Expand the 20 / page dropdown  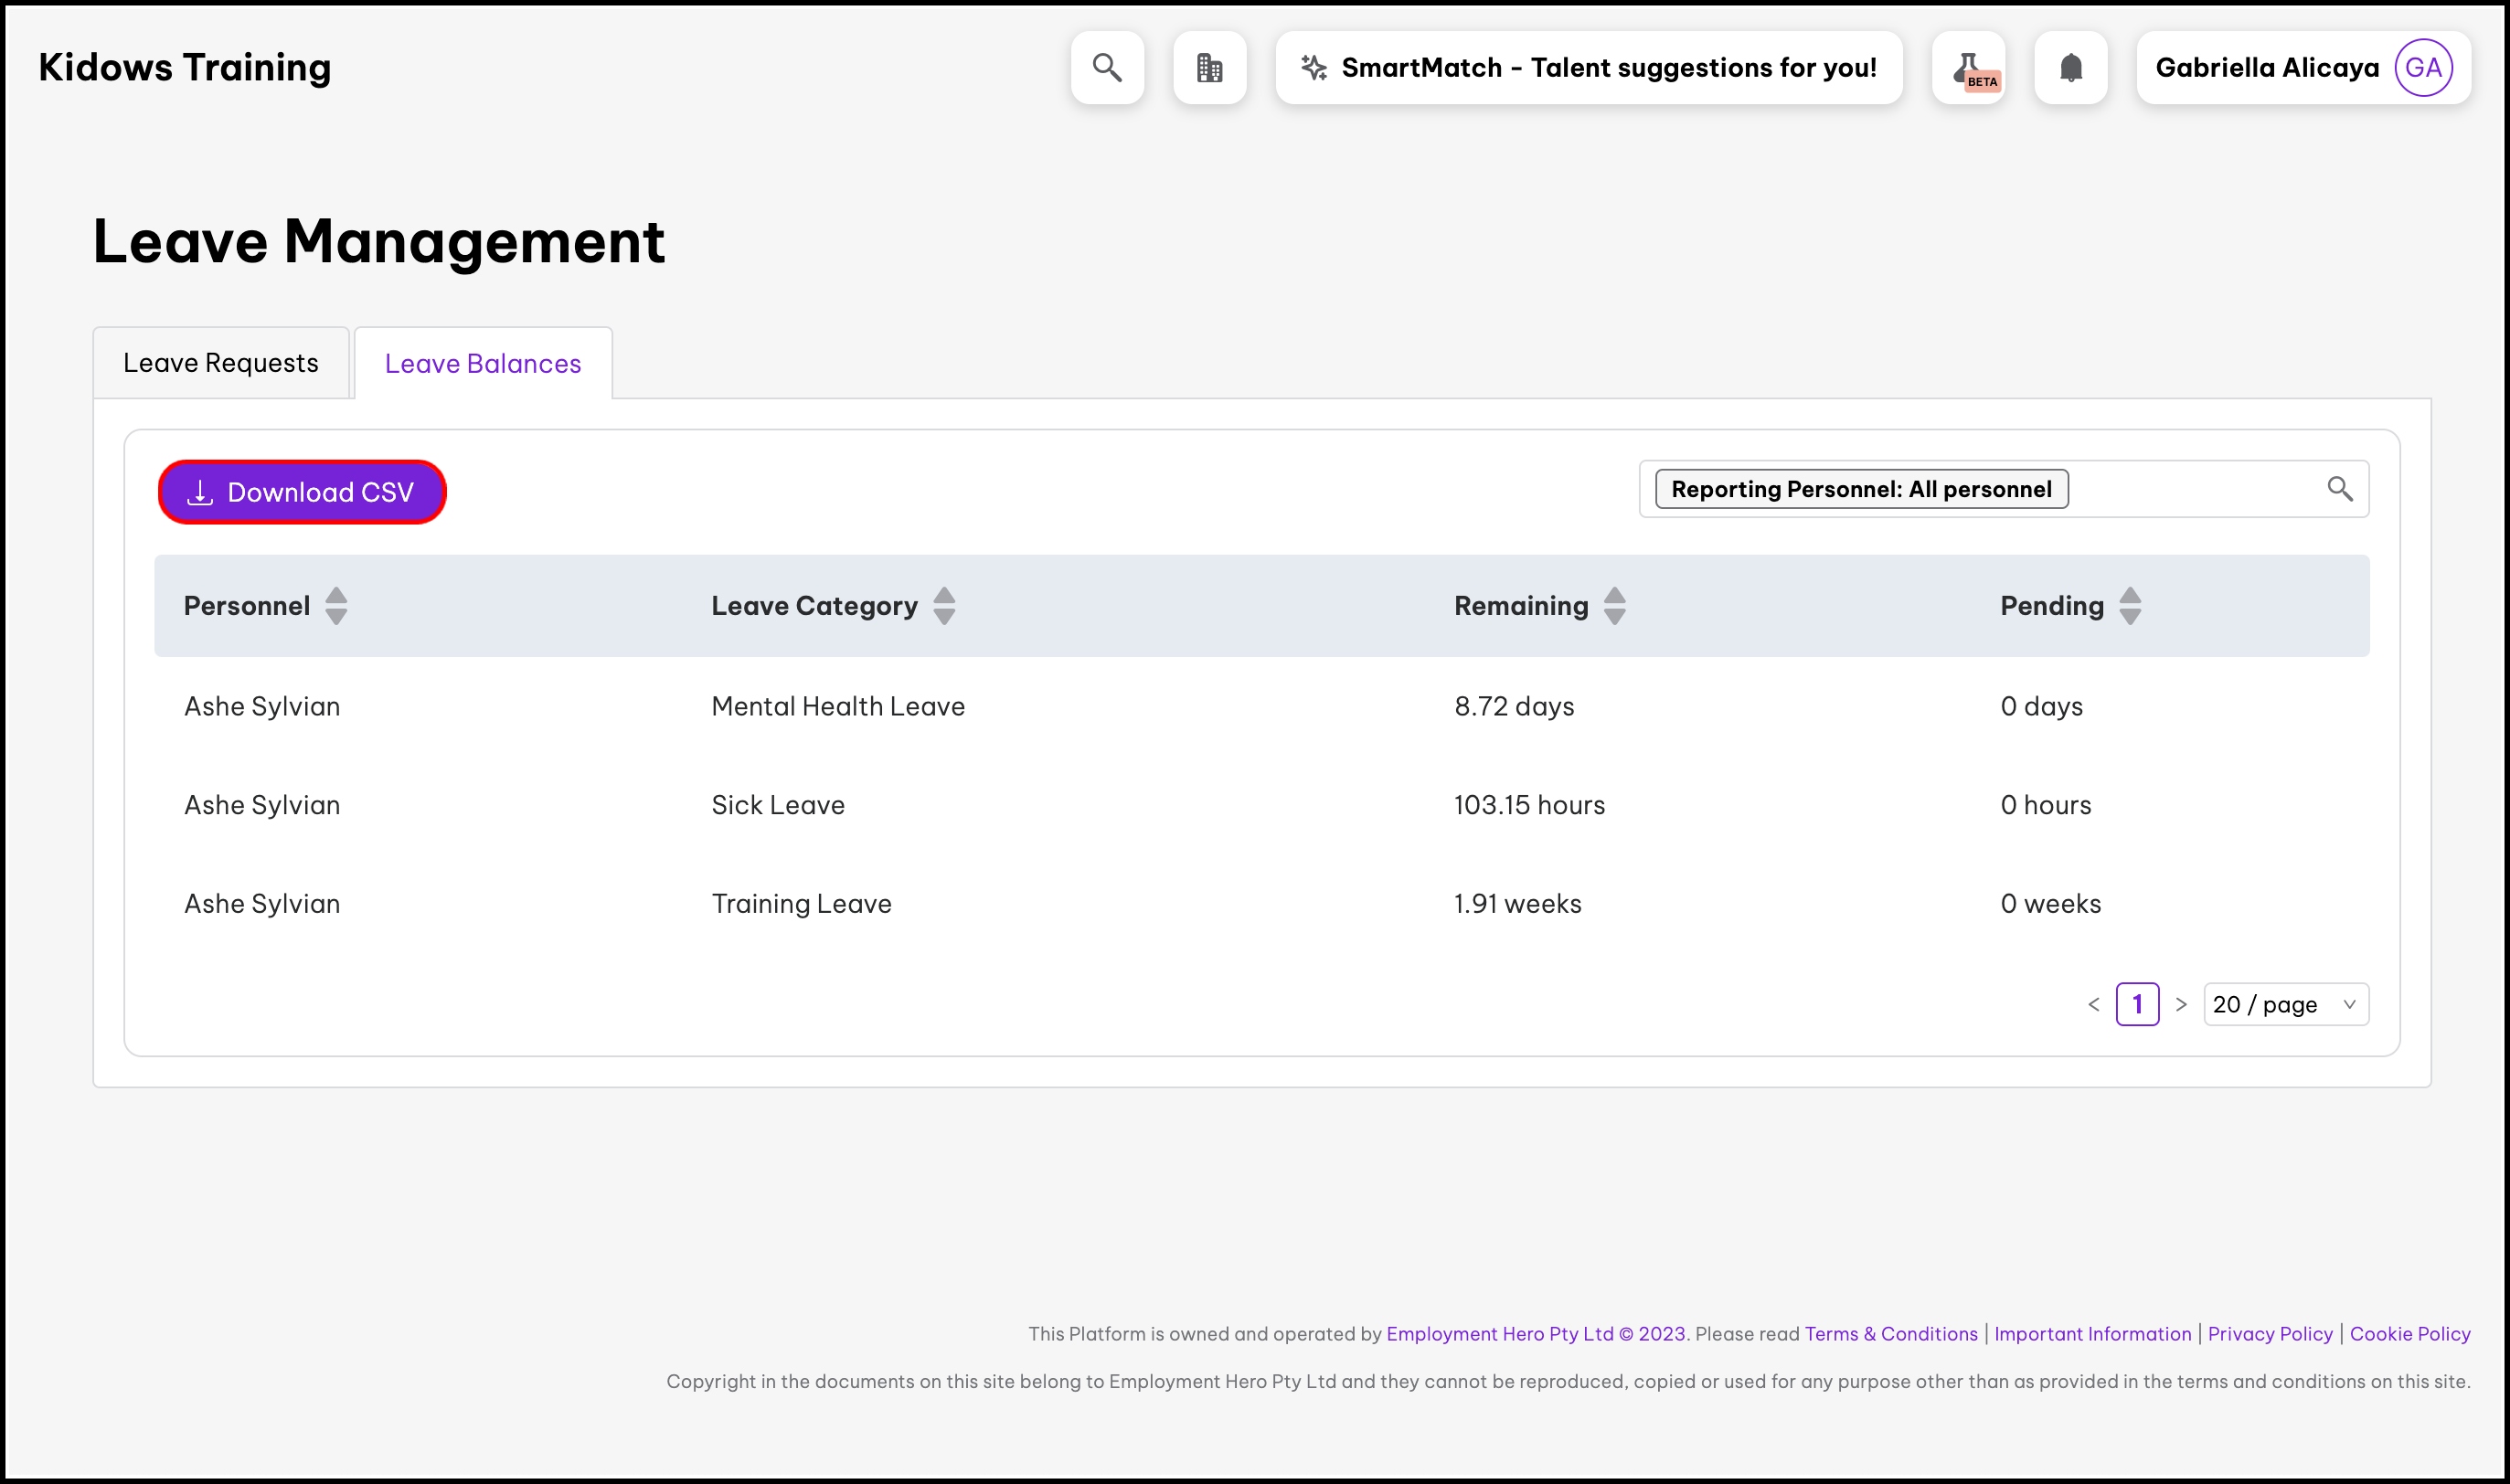[2285, 1004]
